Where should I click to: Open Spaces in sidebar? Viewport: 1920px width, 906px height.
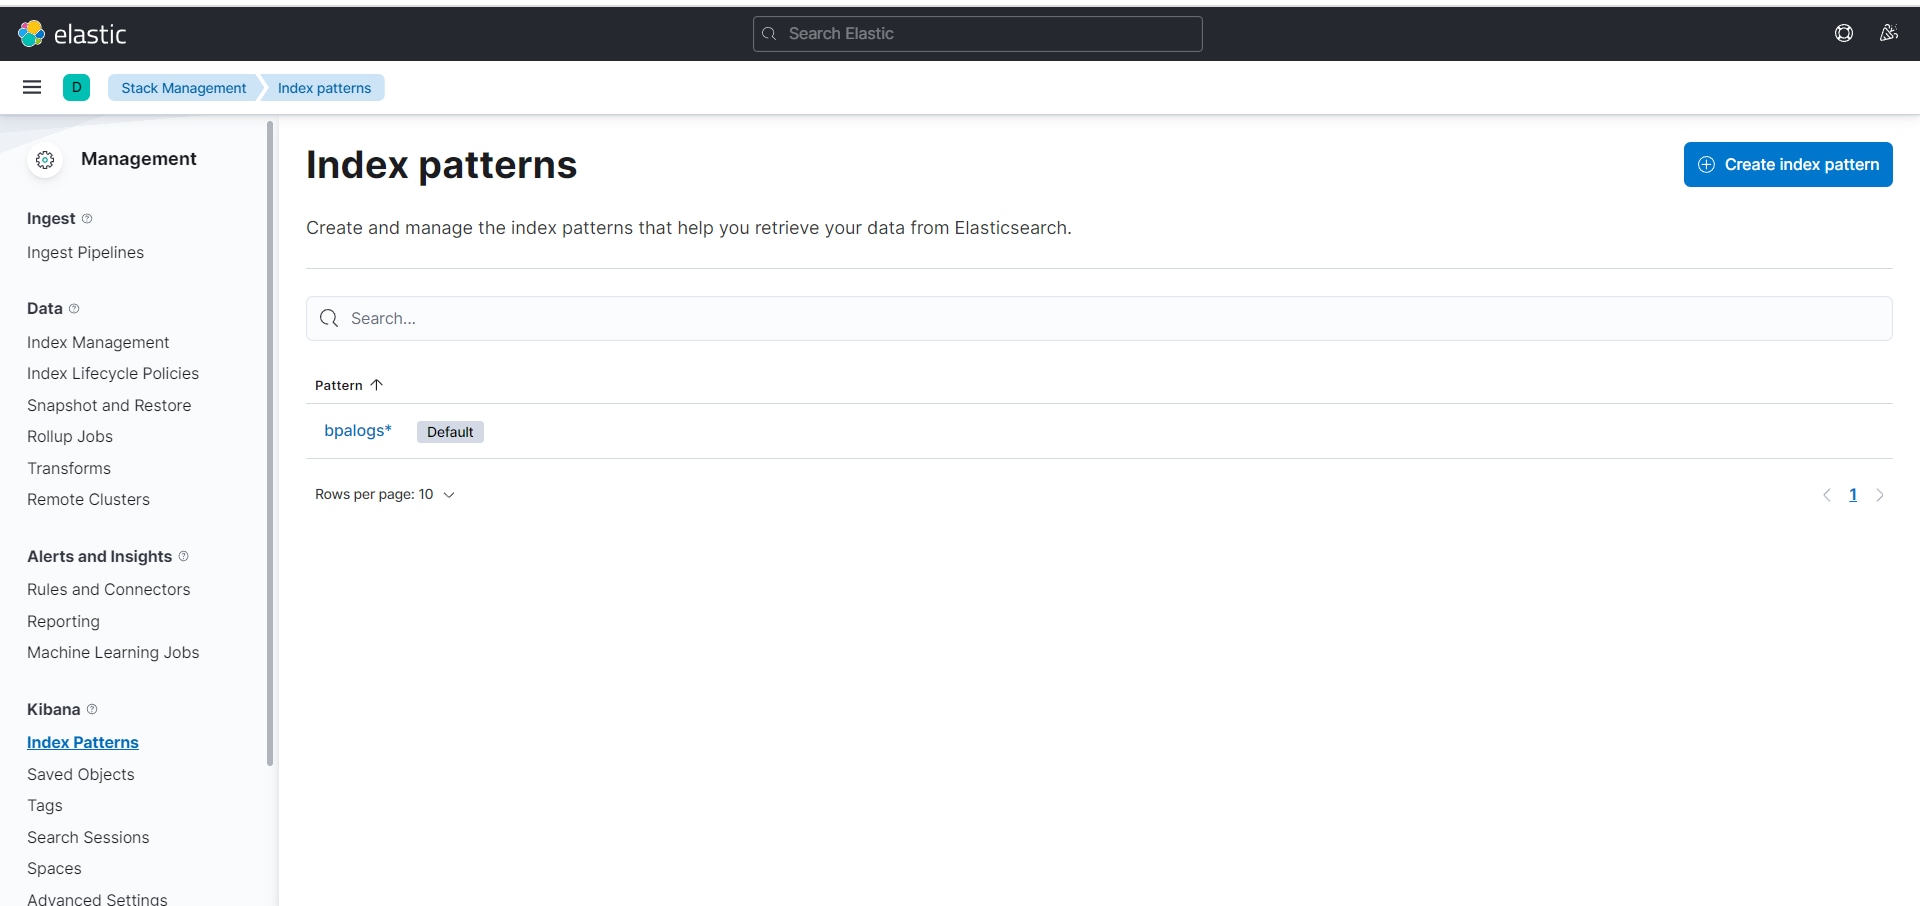click(54, 868)
